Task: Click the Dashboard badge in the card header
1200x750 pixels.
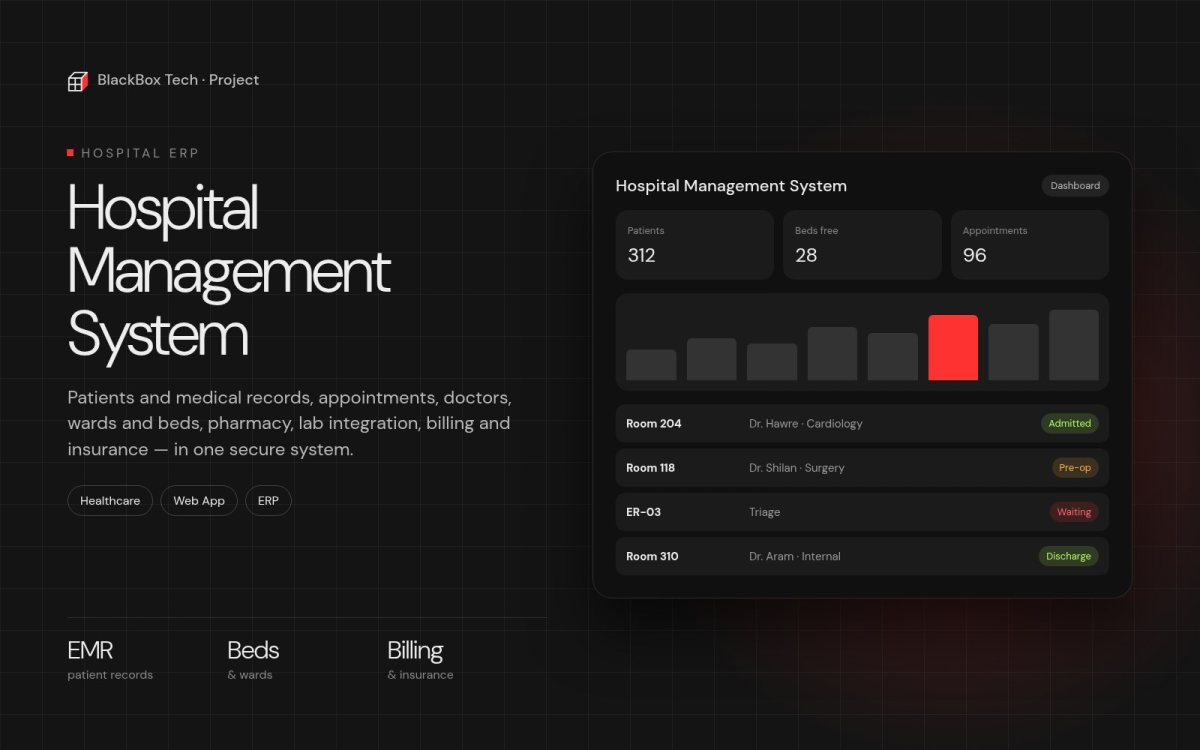Action: [1075, 186]
